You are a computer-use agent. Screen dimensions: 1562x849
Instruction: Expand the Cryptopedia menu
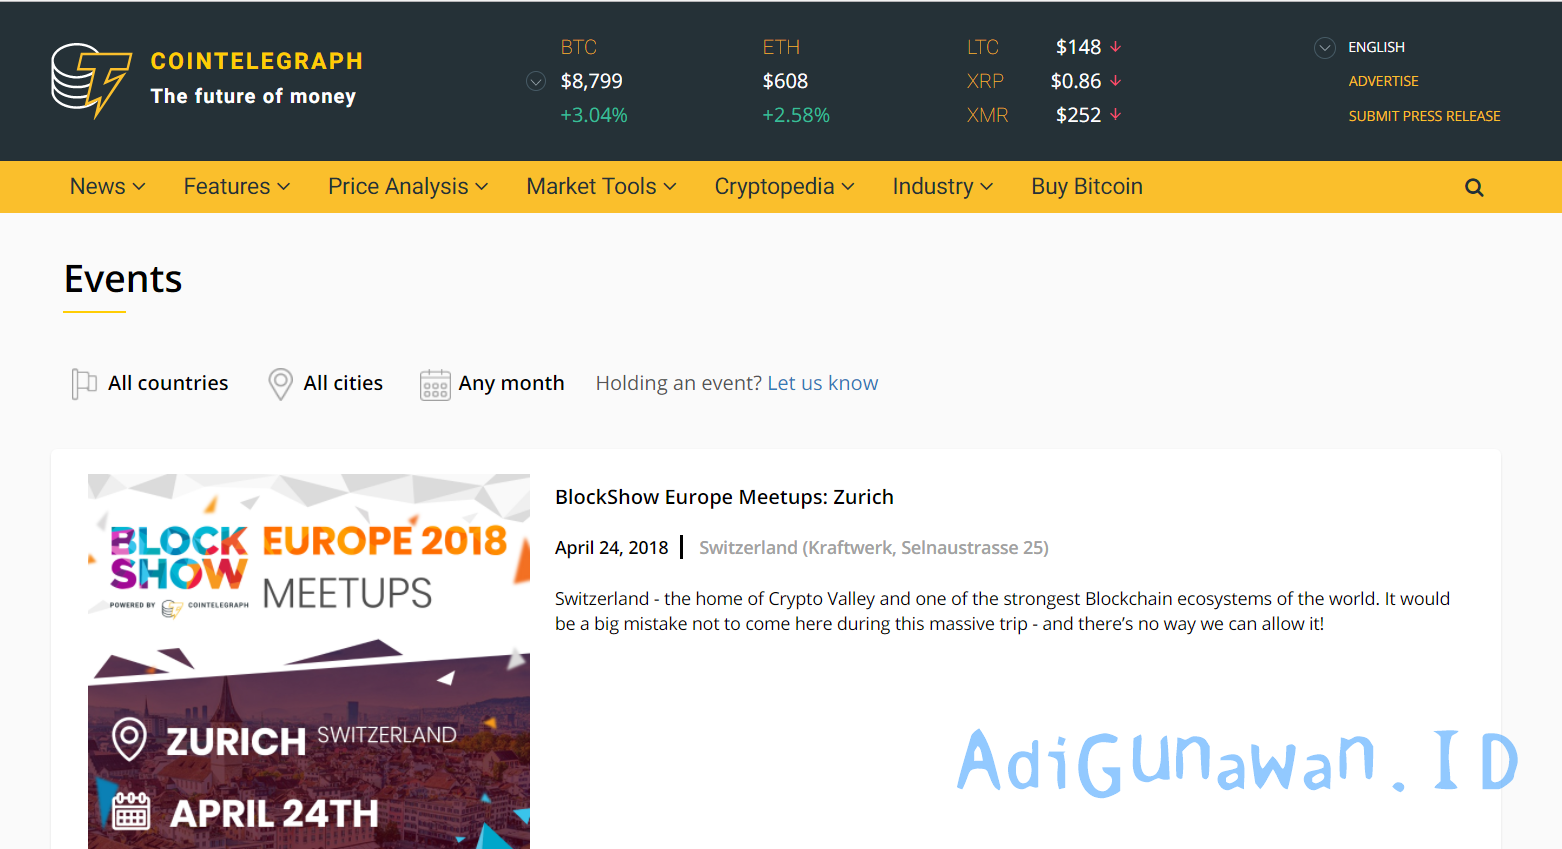point(785,187)
